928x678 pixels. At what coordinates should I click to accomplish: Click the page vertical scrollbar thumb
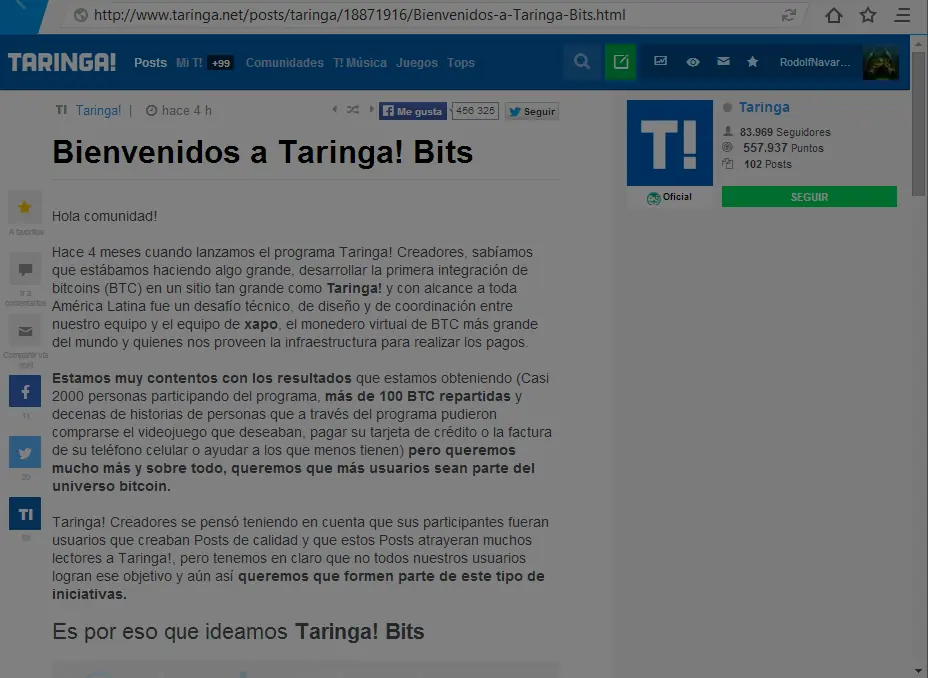click(x=918, y=124)
